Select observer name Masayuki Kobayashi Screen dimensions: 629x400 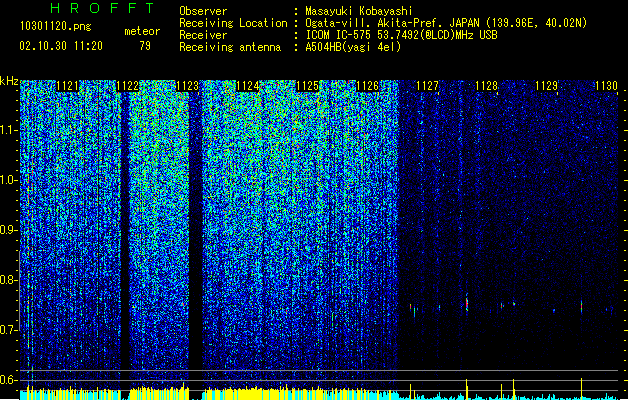coord(359,11)
